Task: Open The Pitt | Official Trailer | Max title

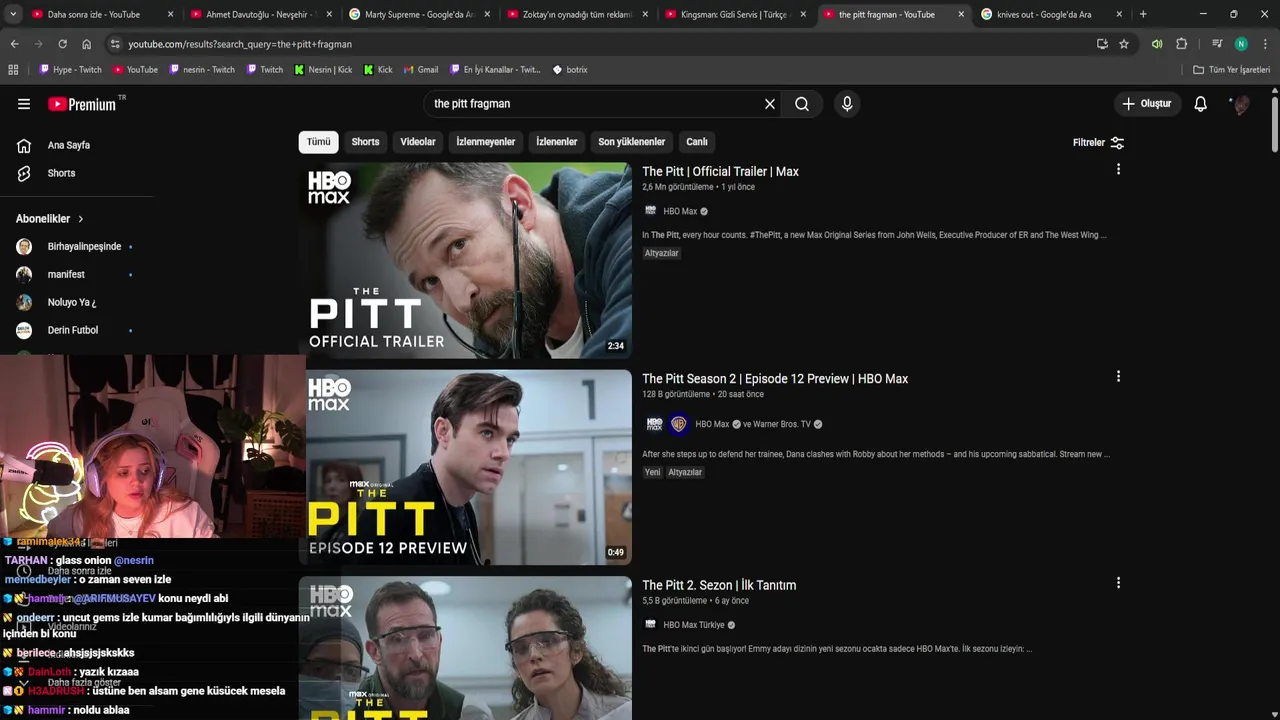Action: coord(720,172)
